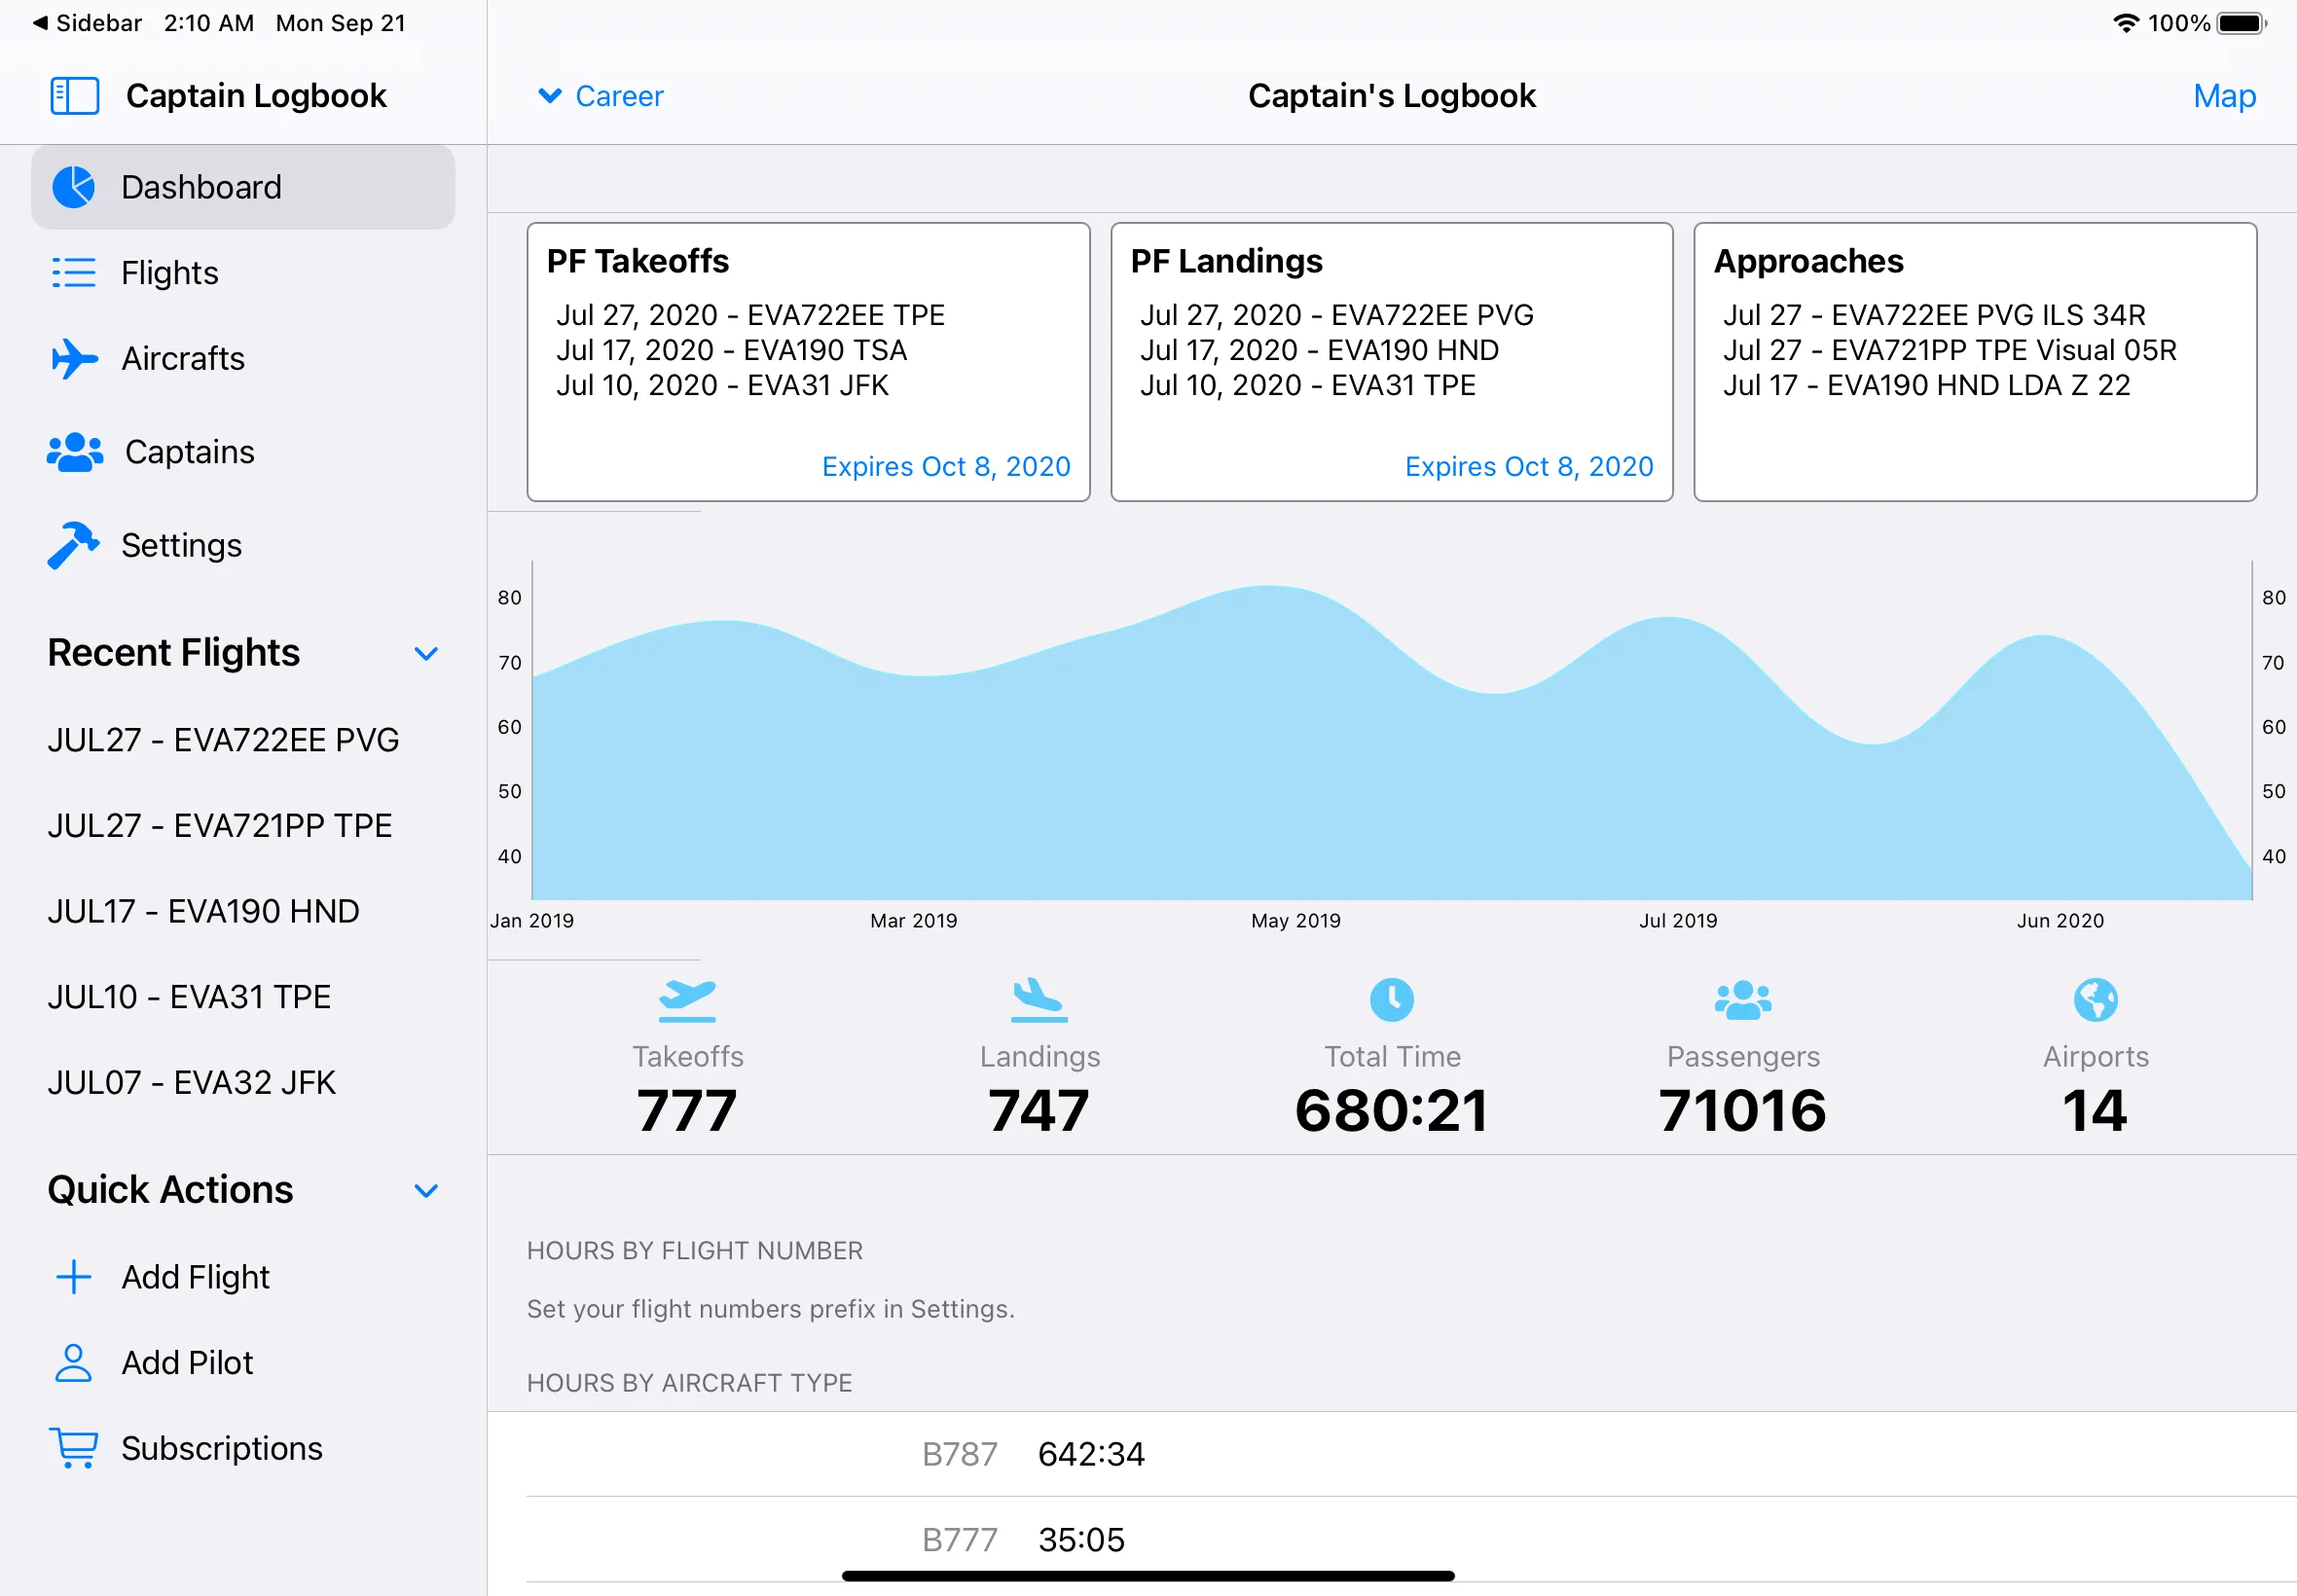The height and width of the screenshot is (1596, 2297).
Task: Tap Add Flight quick action
Action: click(195, 1277)
